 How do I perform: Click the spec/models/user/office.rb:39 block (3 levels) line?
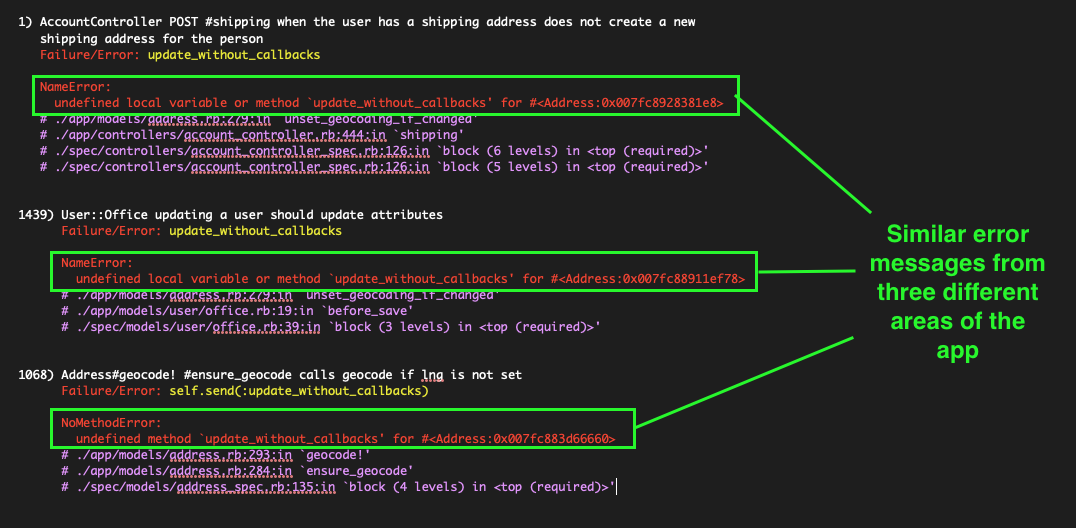(x=331, y=328)
